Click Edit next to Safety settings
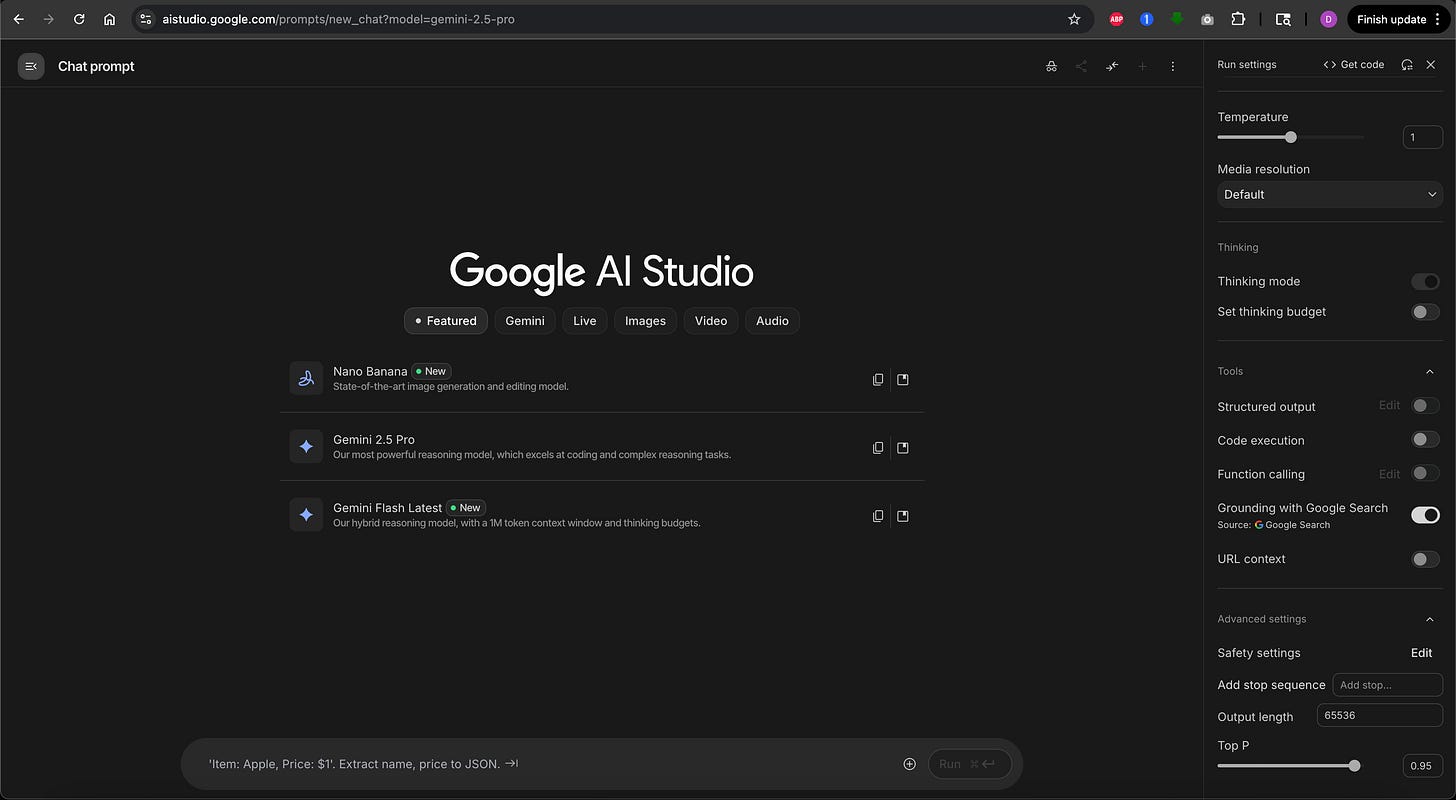 point(1421,653)
